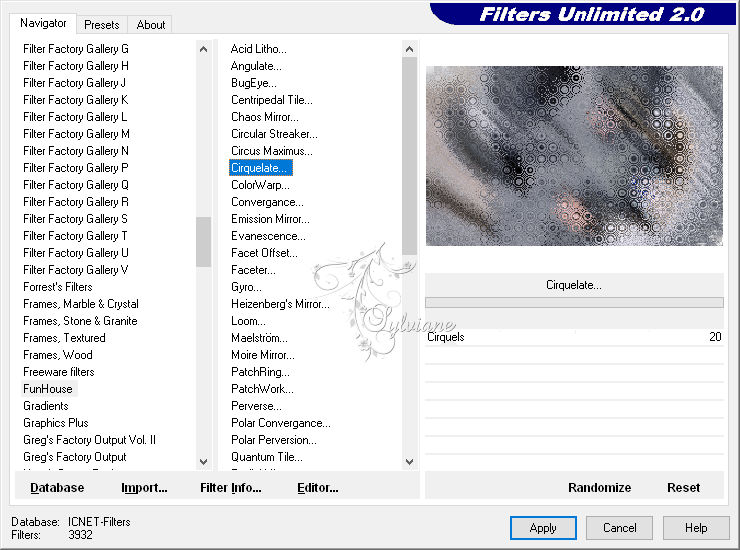Choose Frames, Stone & Granite category
The image size is (740, 550).
(80, 321)
